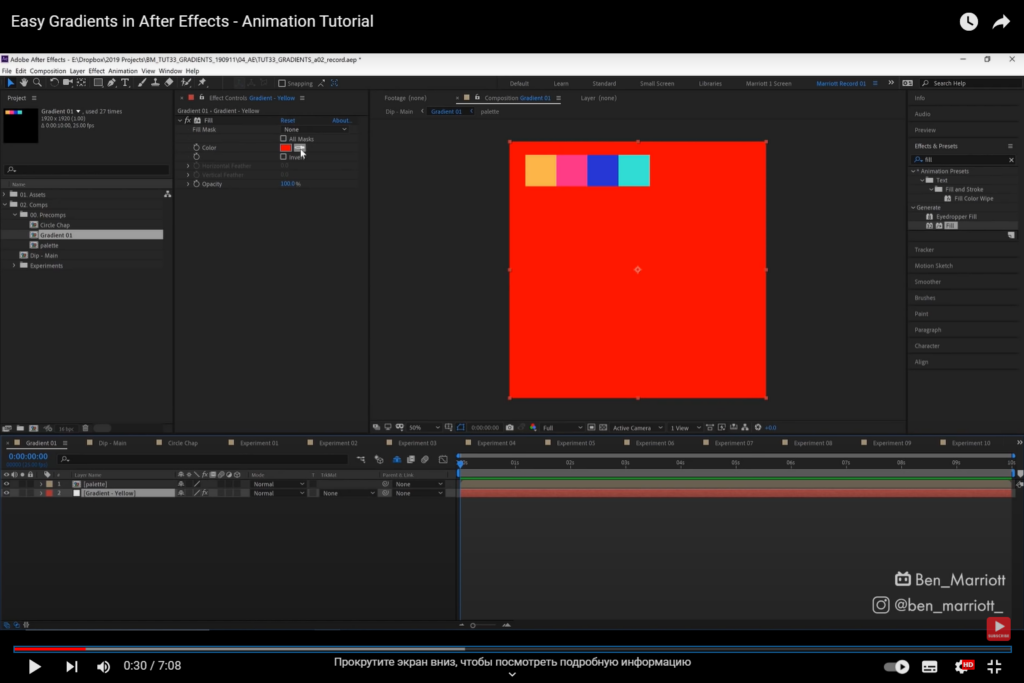Click YouTube Watch Later clock icon

[968, 22]
